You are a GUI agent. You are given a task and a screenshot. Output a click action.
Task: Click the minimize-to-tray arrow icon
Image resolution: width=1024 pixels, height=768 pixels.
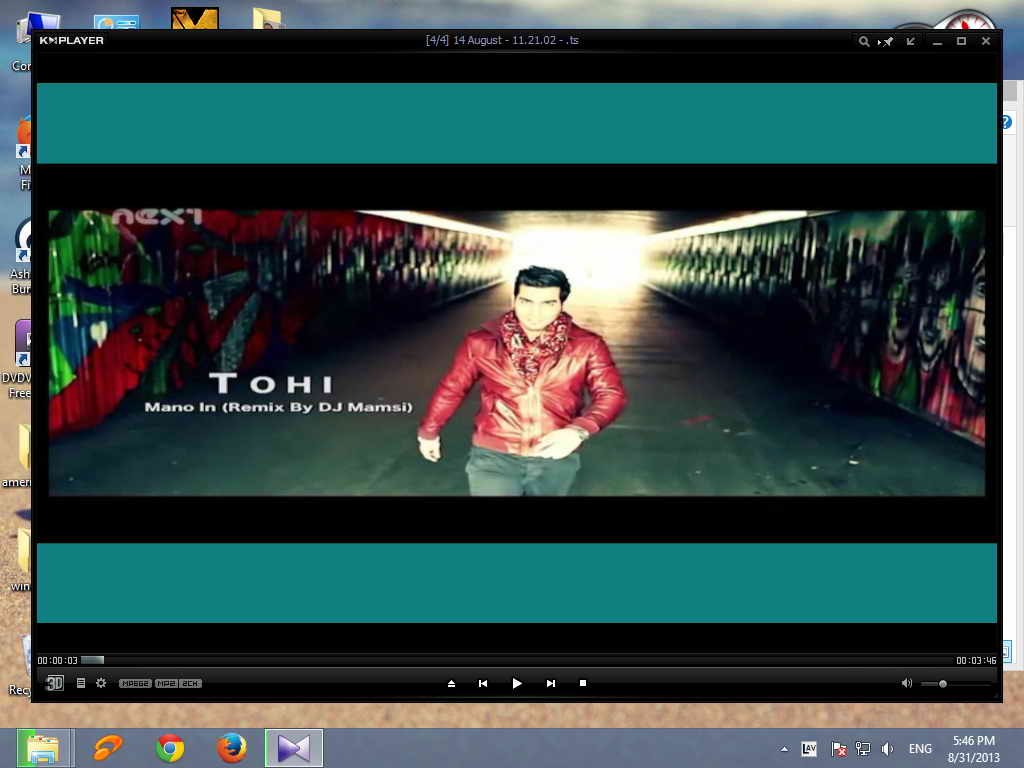tap(911, 41)
